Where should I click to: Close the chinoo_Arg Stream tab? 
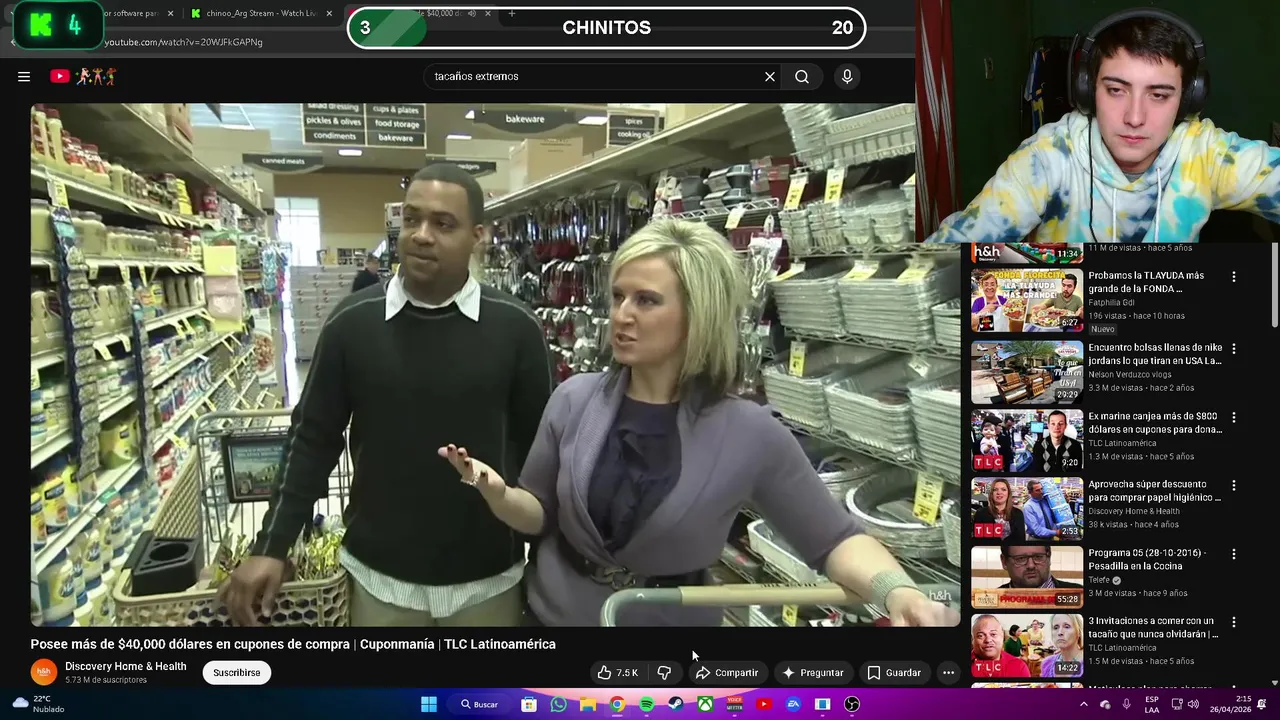tap(329, 14)
